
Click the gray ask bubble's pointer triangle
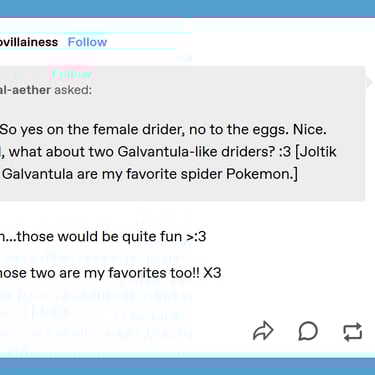369,82
